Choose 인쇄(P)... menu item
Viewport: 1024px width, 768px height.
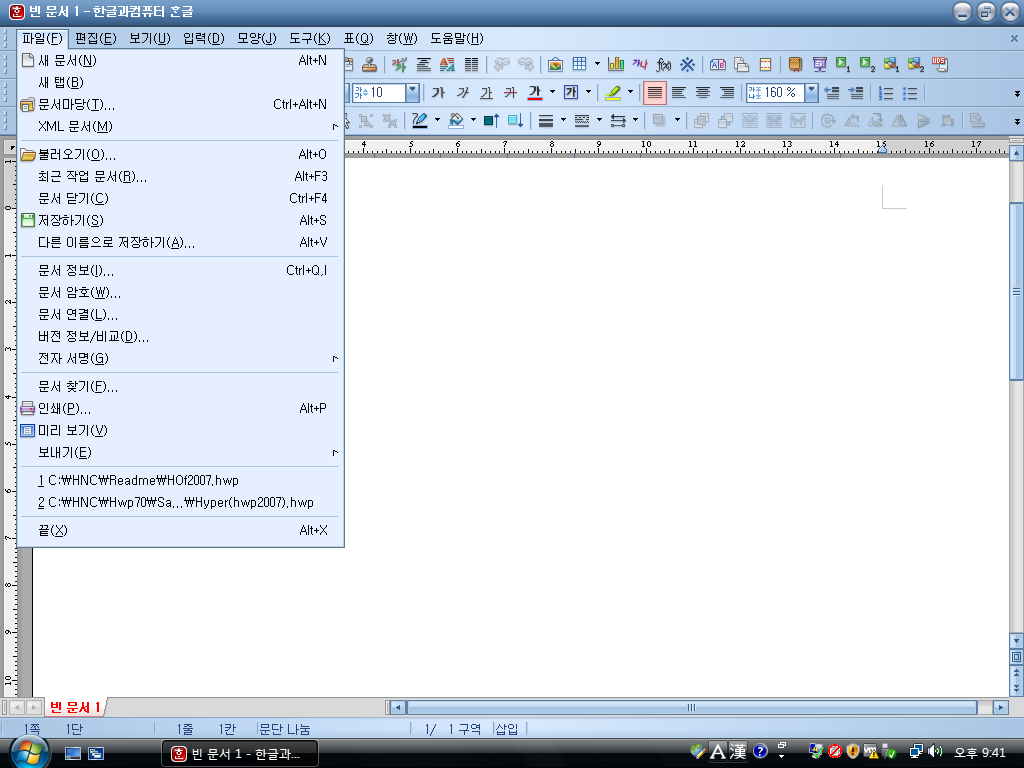[x=180, y=409]
